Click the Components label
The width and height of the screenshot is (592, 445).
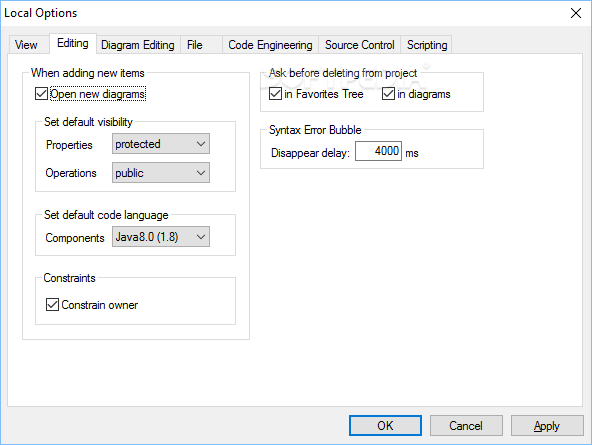tap(75, 238)
